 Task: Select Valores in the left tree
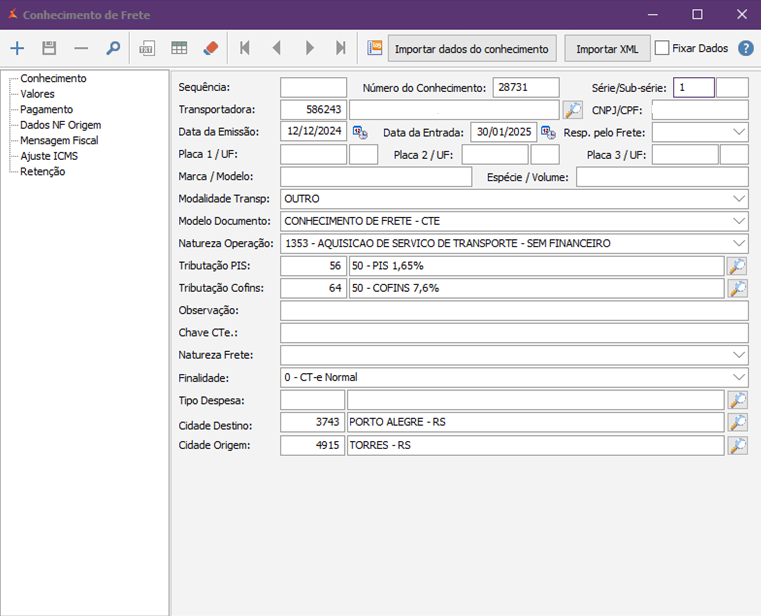pyautogui.click(x=37, y=94)
